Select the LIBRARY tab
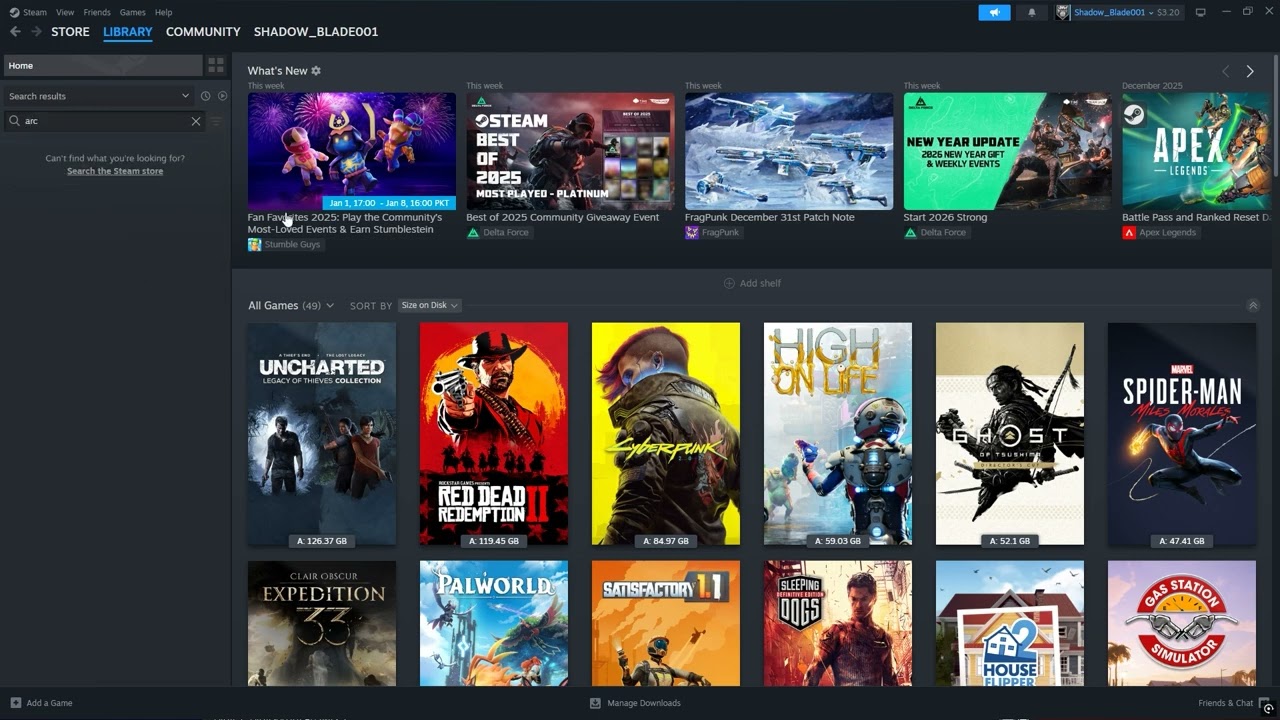This screenshot has width=1280, height=720. pos(128,32)
